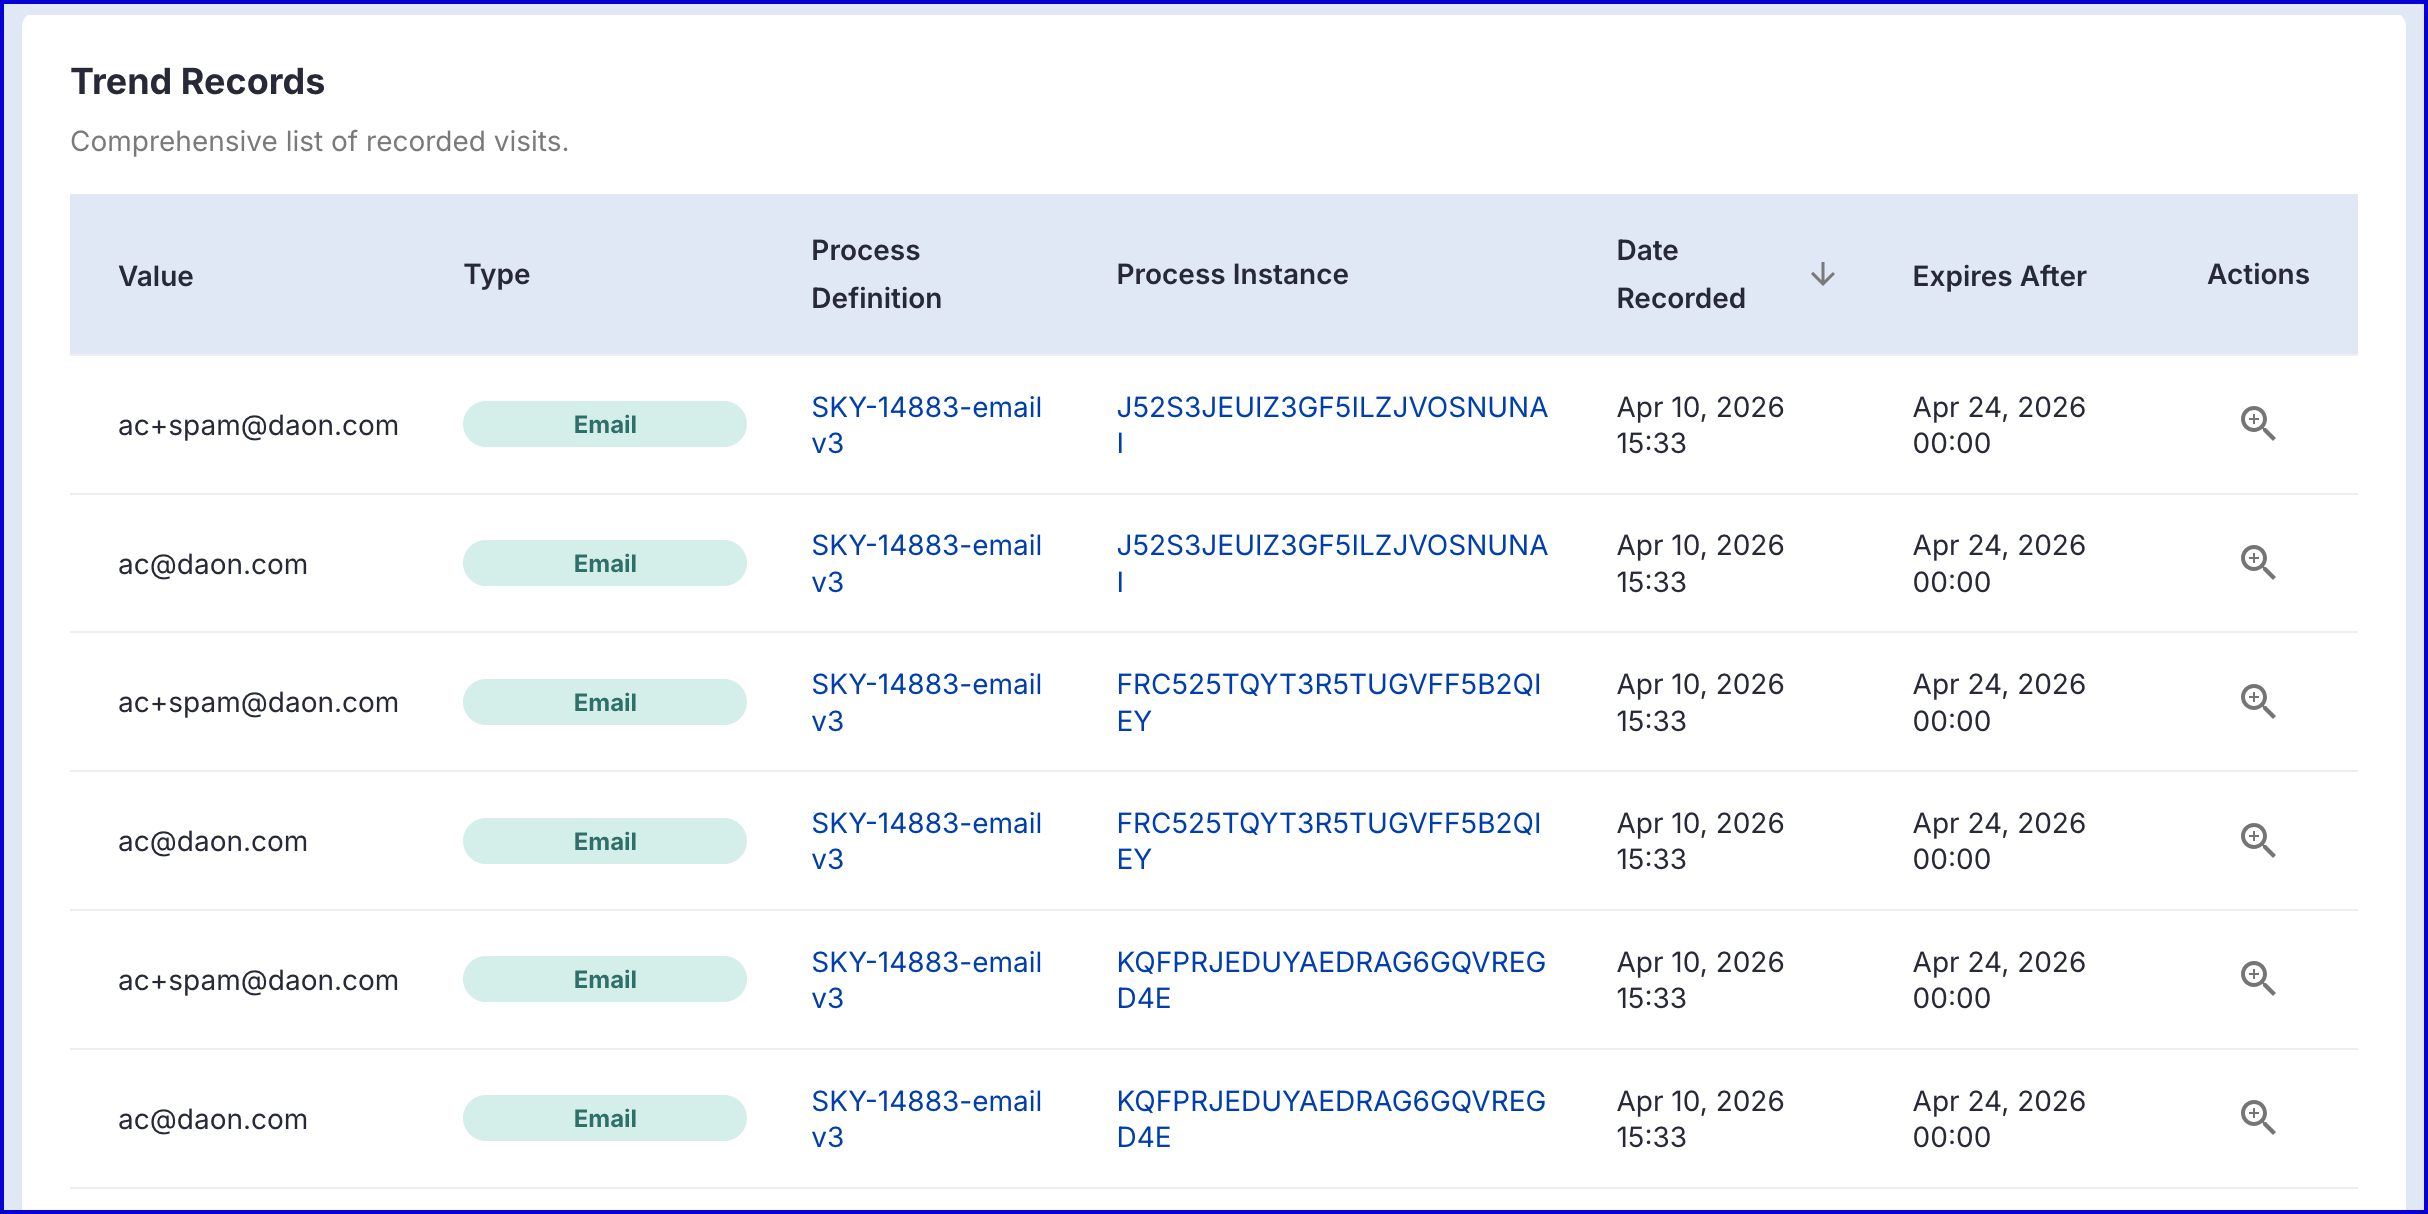The width and height of the screenshot is (2428, 1214).
Task: Click the Process Definition column header
Action: point(876,274)
